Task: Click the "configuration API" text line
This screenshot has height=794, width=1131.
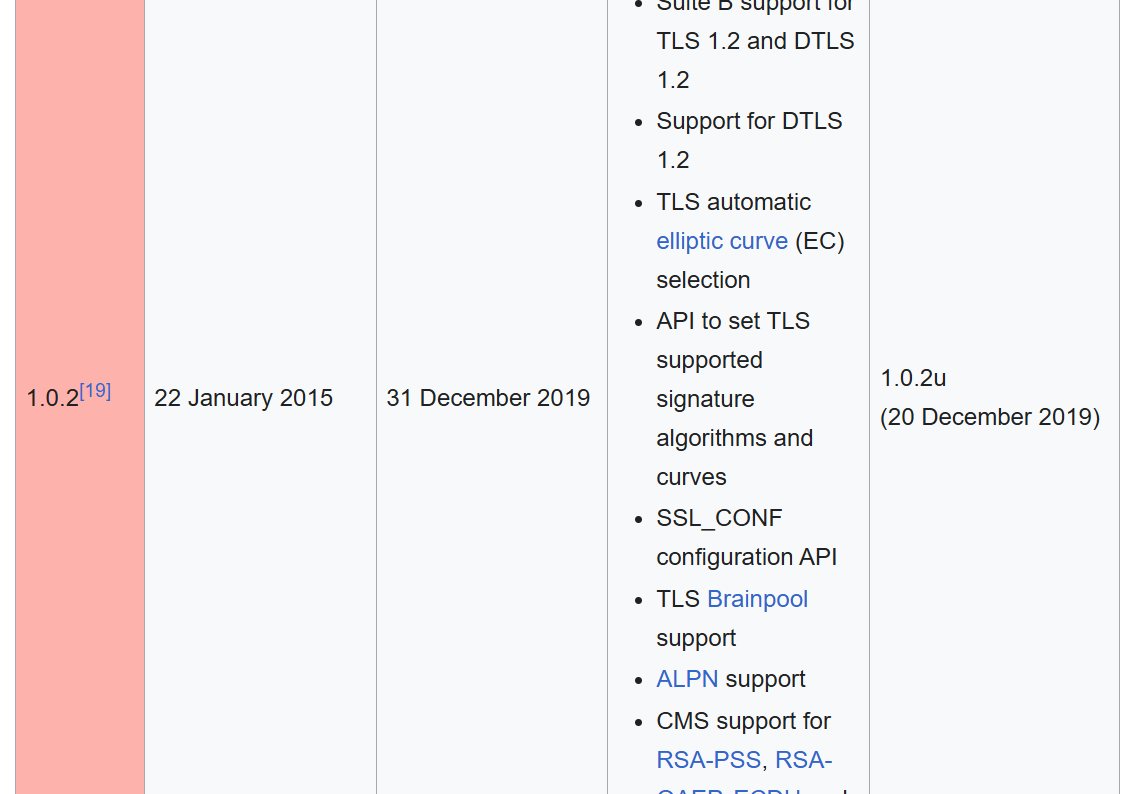Action: coord(746,557)
